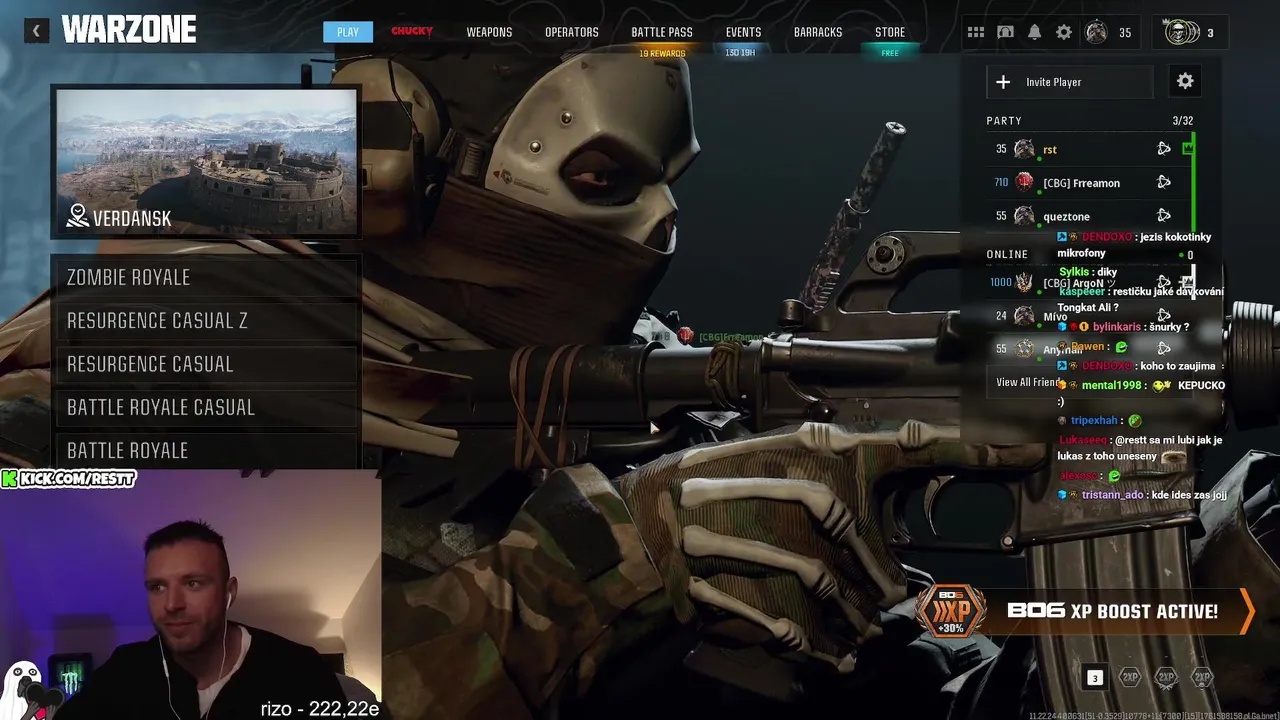Screen dimensions: 1280x720
Task: Click the 3 key prompt icon
Action: pyautogui.click(x=1094, y=678)
